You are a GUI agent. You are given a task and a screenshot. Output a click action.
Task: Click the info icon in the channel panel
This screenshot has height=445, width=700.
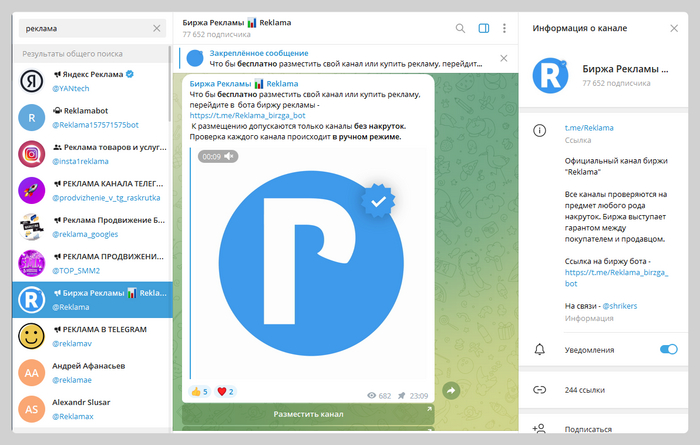539,130
